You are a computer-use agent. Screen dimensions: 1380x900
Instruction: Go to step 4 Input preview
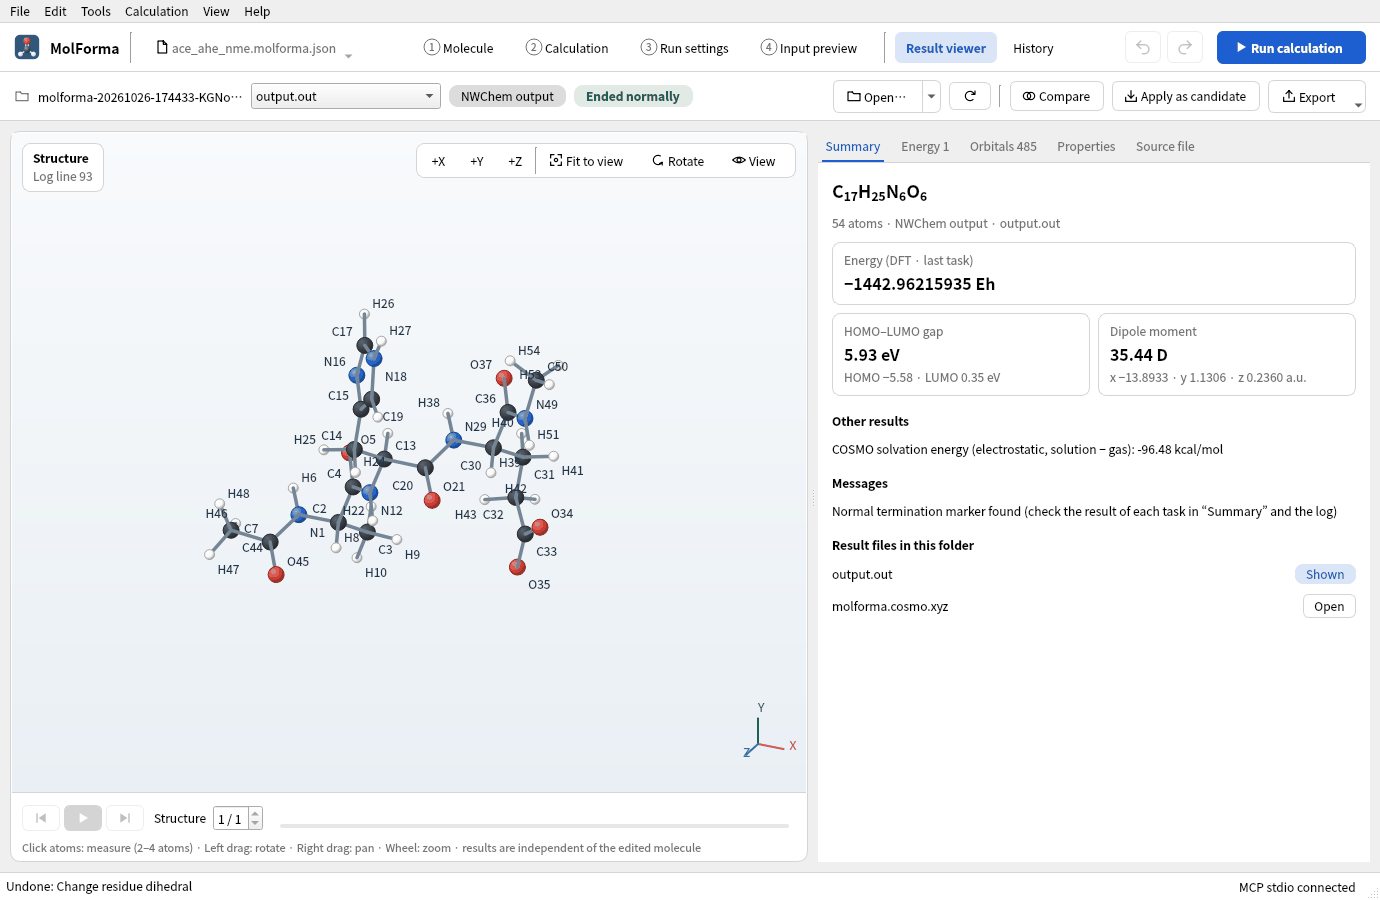[809, 48]
